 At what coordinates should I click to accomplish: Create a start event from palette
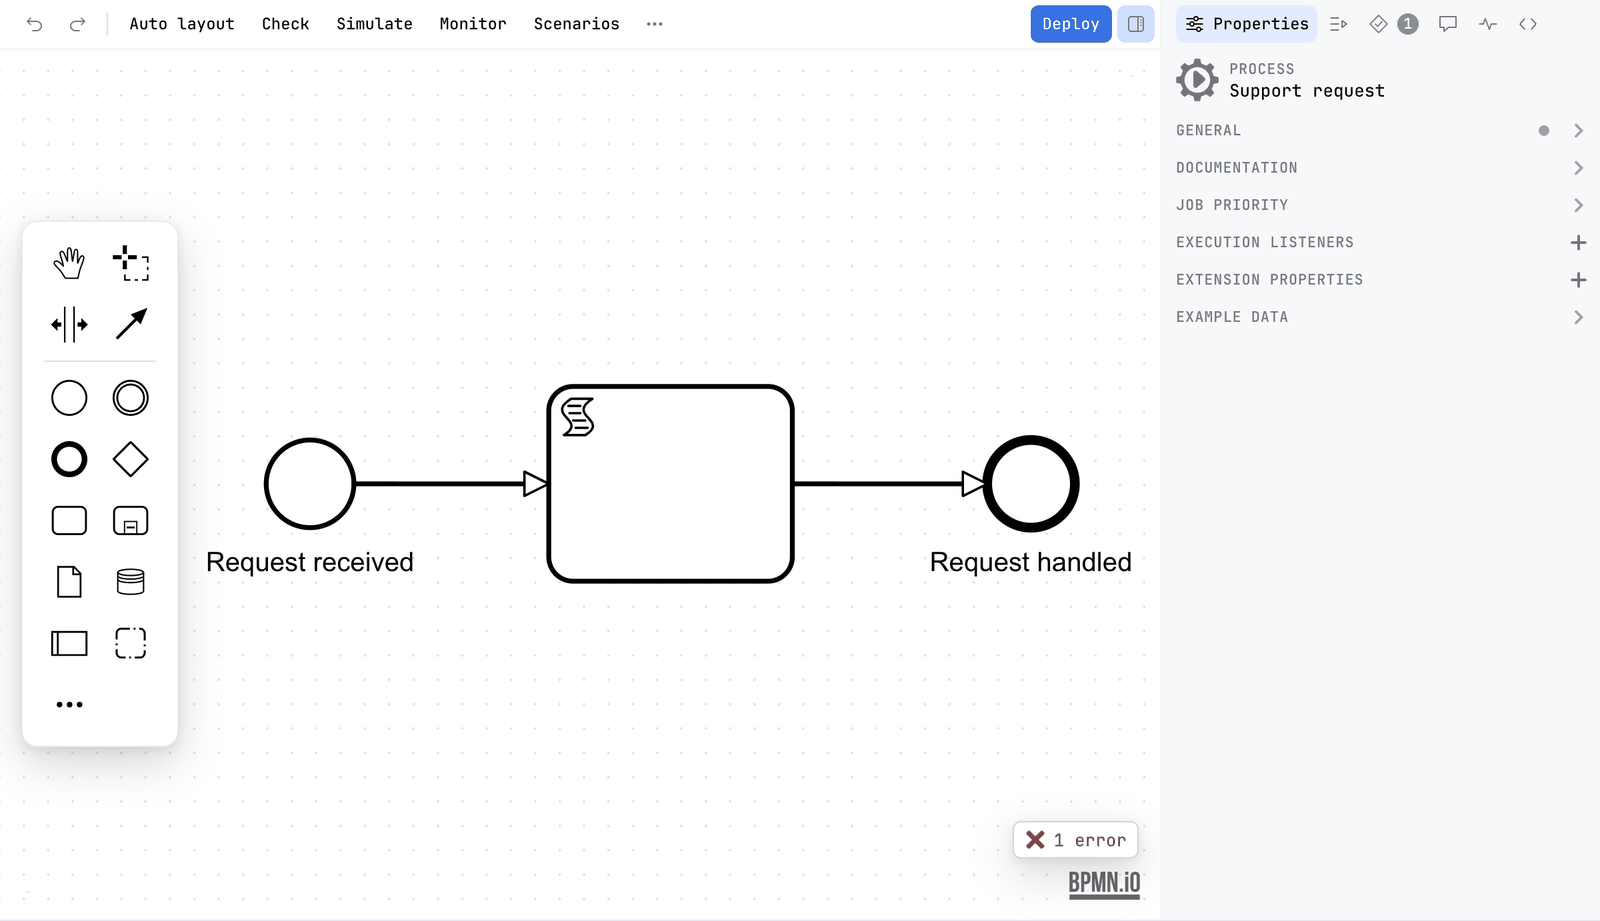click(69, 398)
